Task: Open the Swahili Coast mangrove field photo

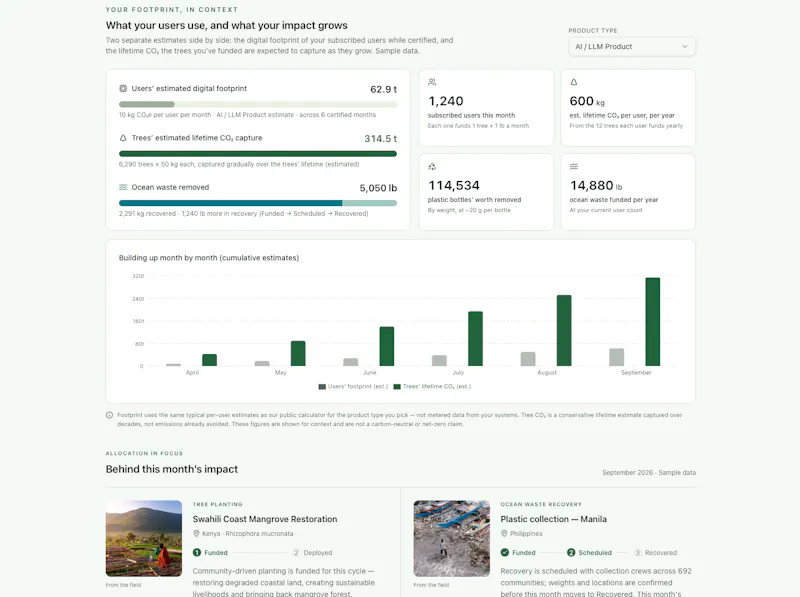Action: [144, 538]
